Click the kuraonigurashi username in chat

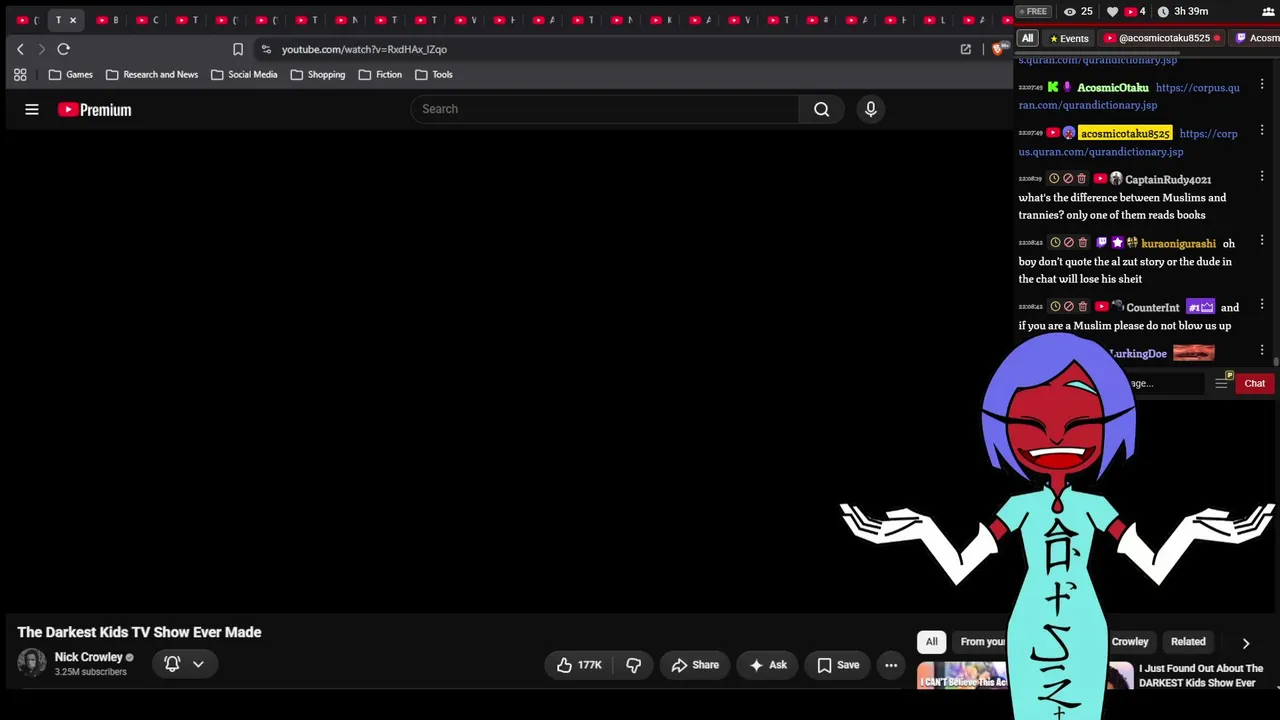(x=1178, y=244)
